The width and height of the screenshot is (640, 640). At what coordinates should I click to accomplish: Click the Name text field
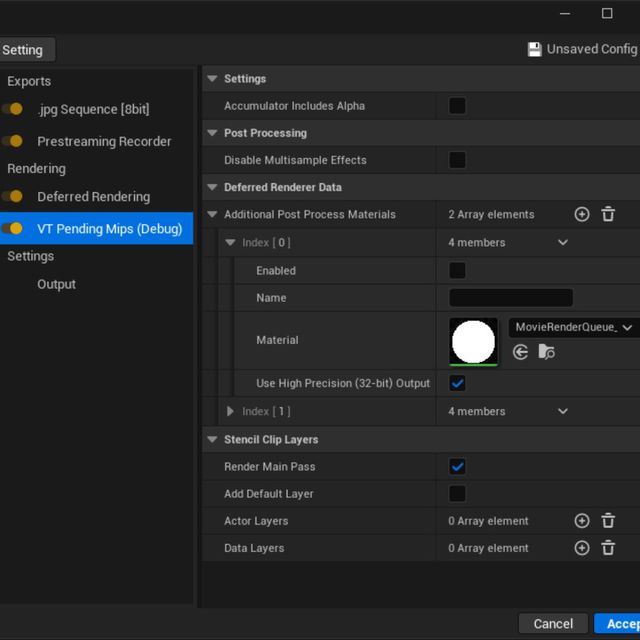510,298
